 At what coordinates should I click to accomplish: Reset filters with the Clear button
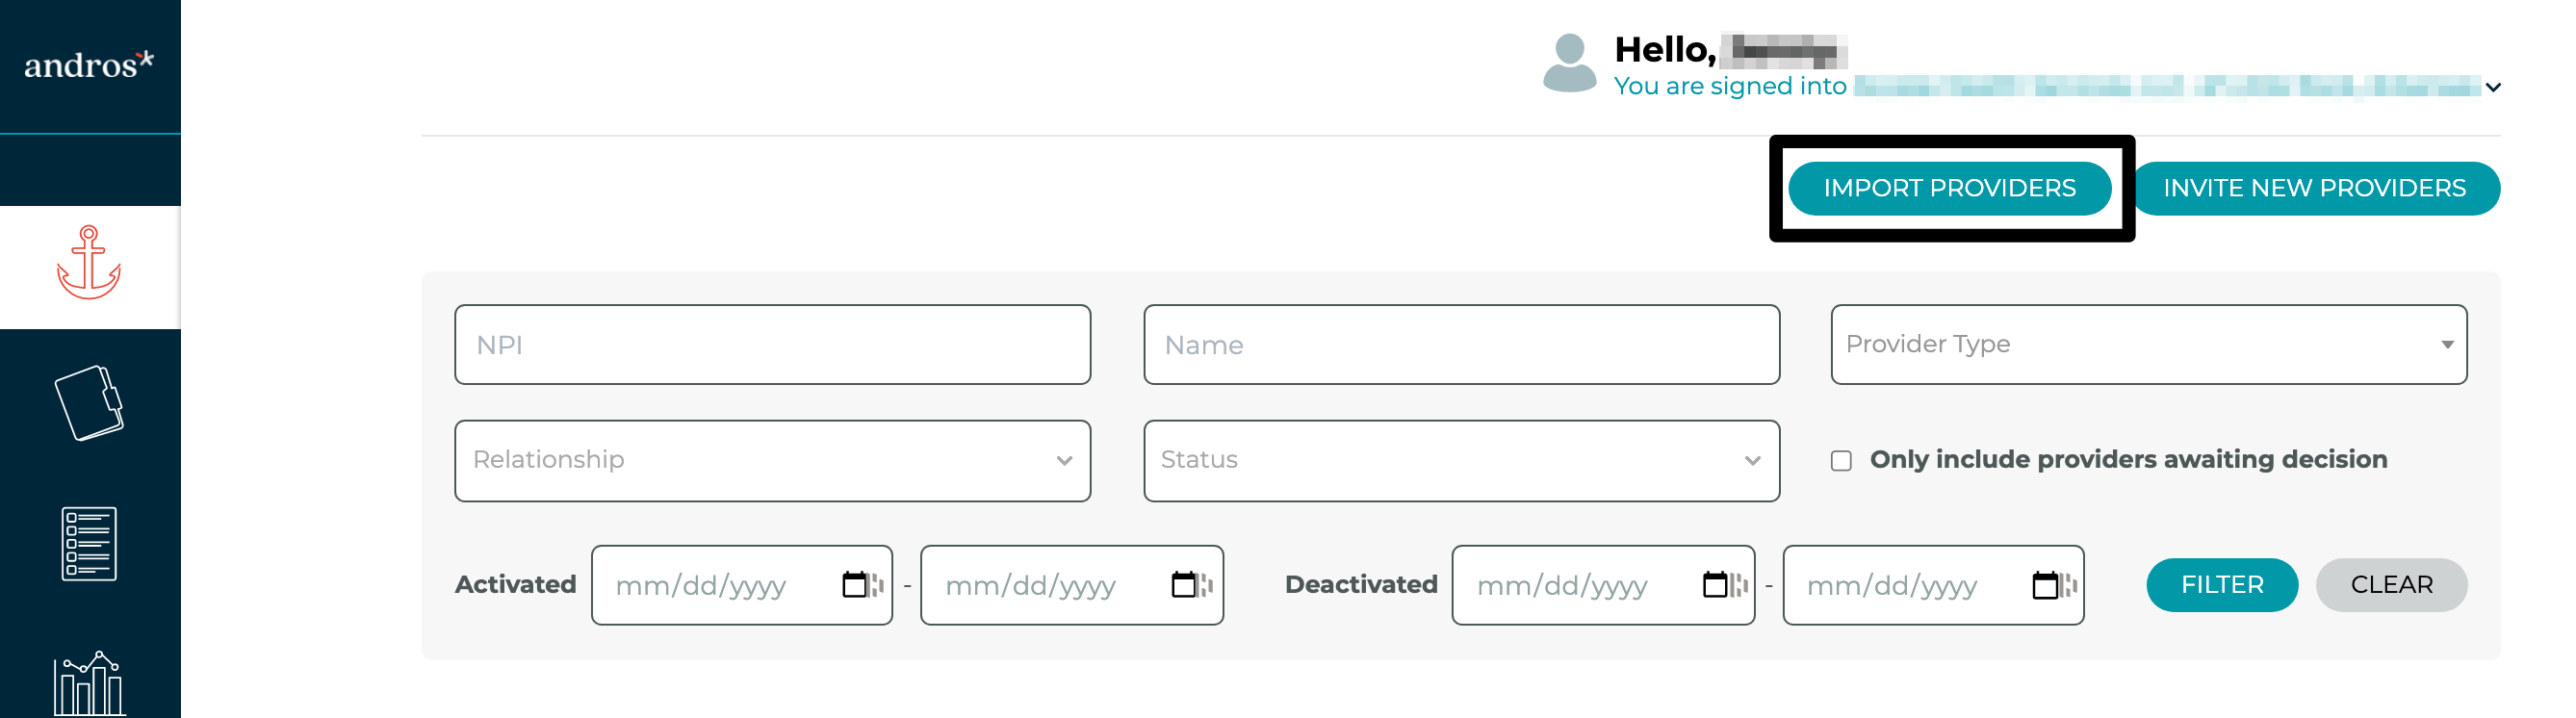(x=2391, y=585)
